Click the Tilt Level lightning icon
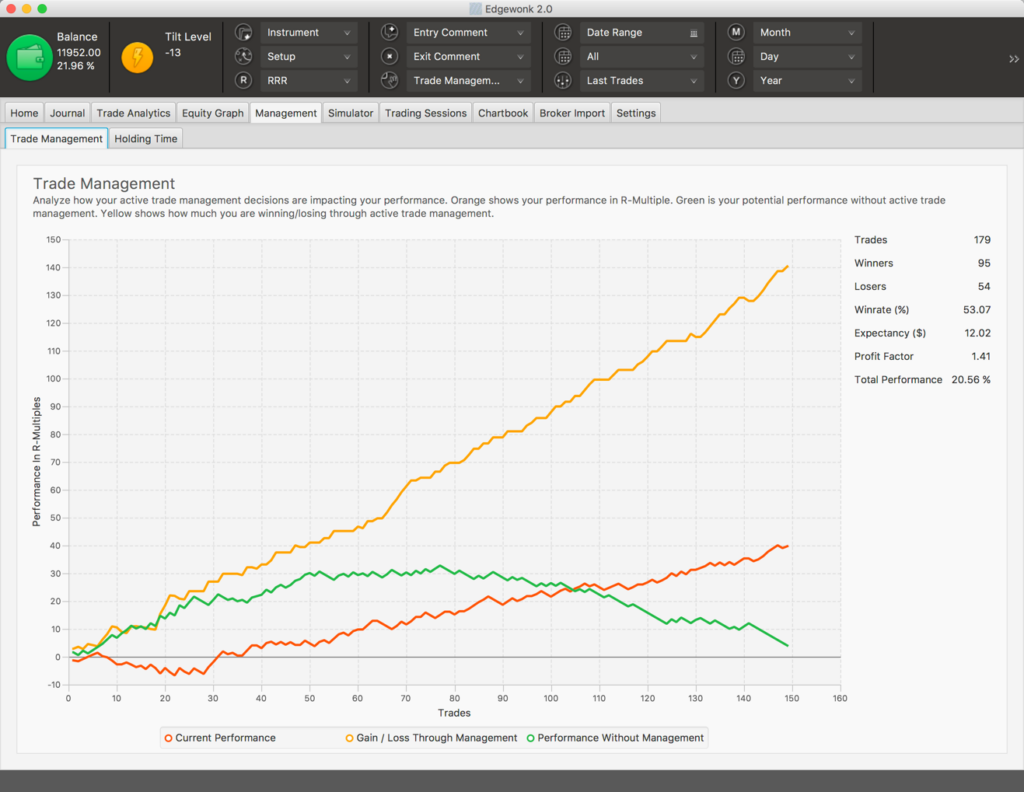The image size is (1024, 792). click(136, 56)
